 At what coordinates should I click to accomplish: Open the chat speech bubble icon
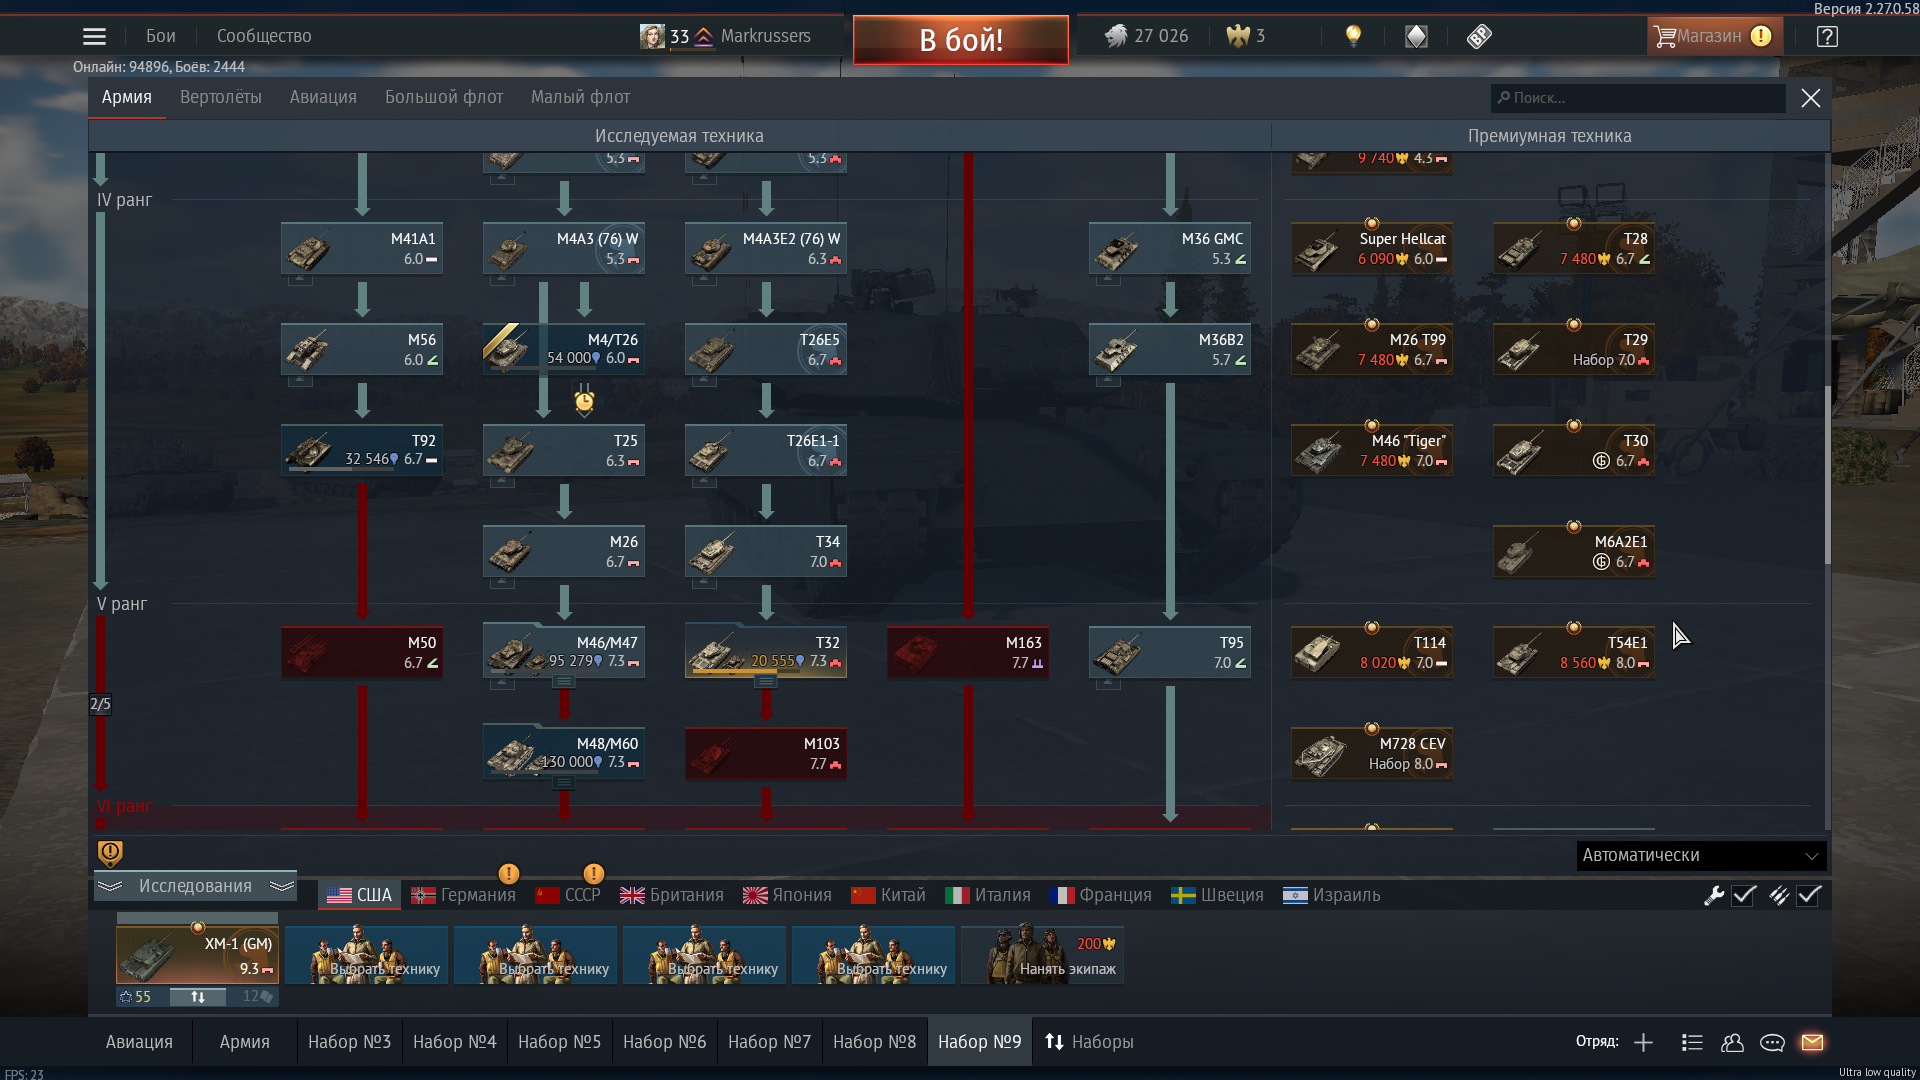click(x=1772, y=1042)
